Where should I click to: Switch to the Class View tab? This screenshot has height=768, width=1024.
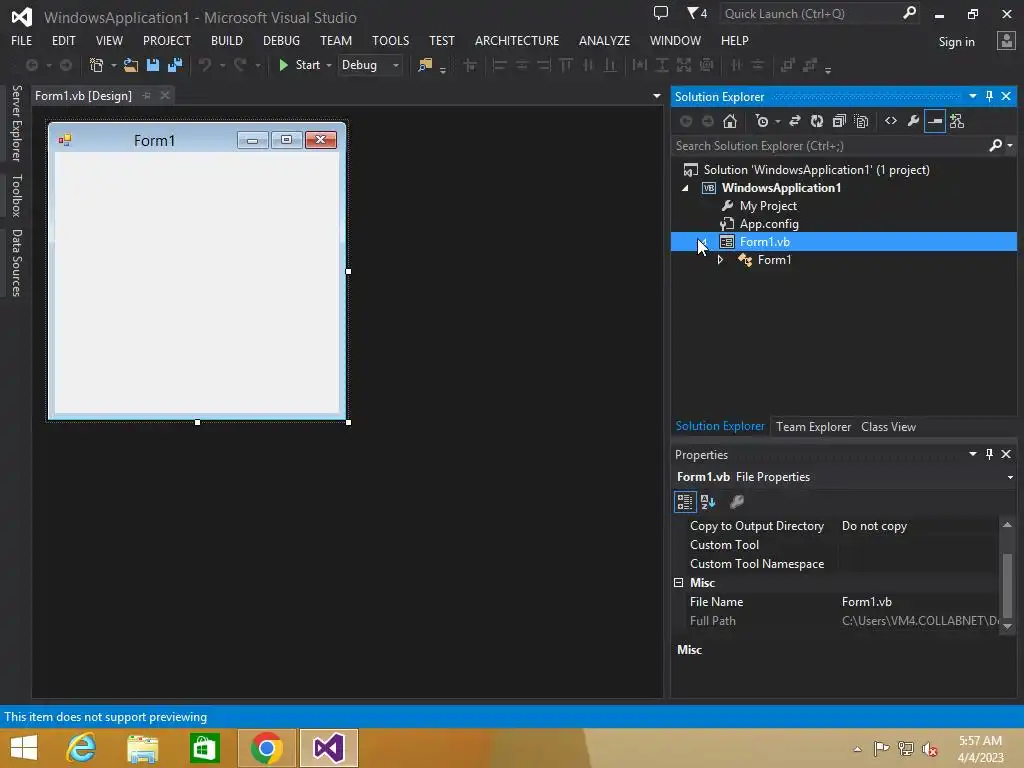pyautogui.click(x=888, y=427)
